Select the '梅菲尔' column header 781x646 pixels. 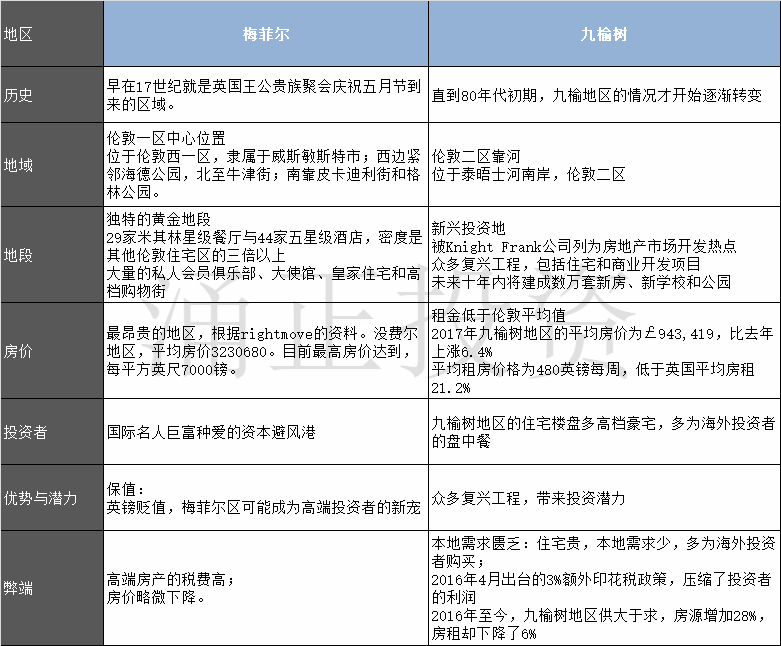click(x=266, y=34)
